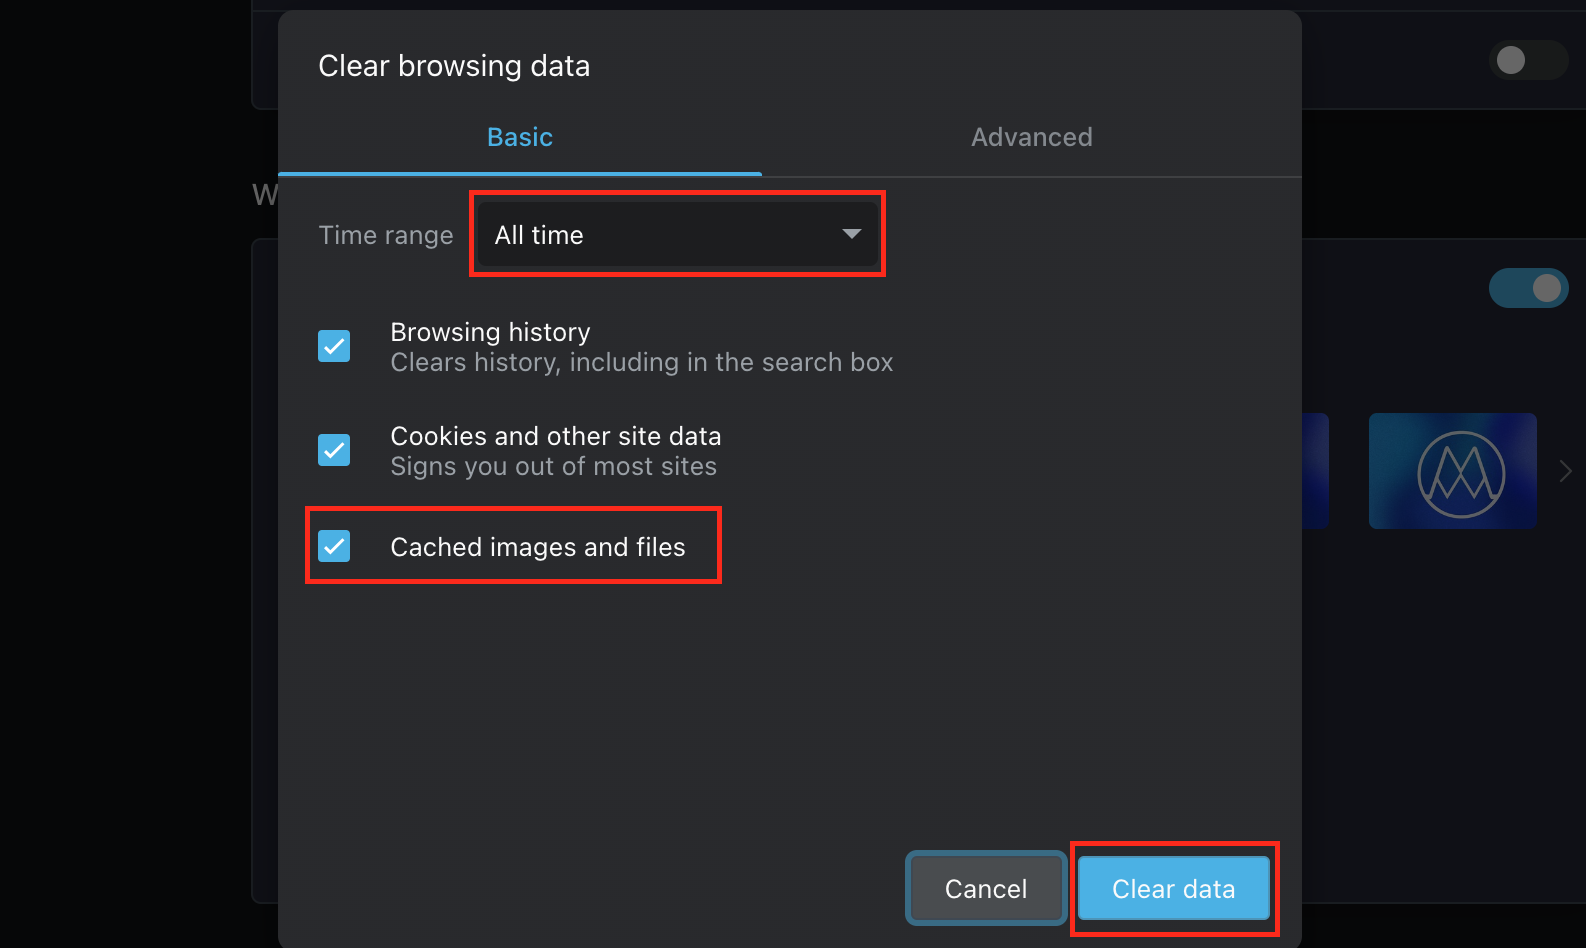
Task: Open the Time range dropdown arrow
Action: point(851,234)
